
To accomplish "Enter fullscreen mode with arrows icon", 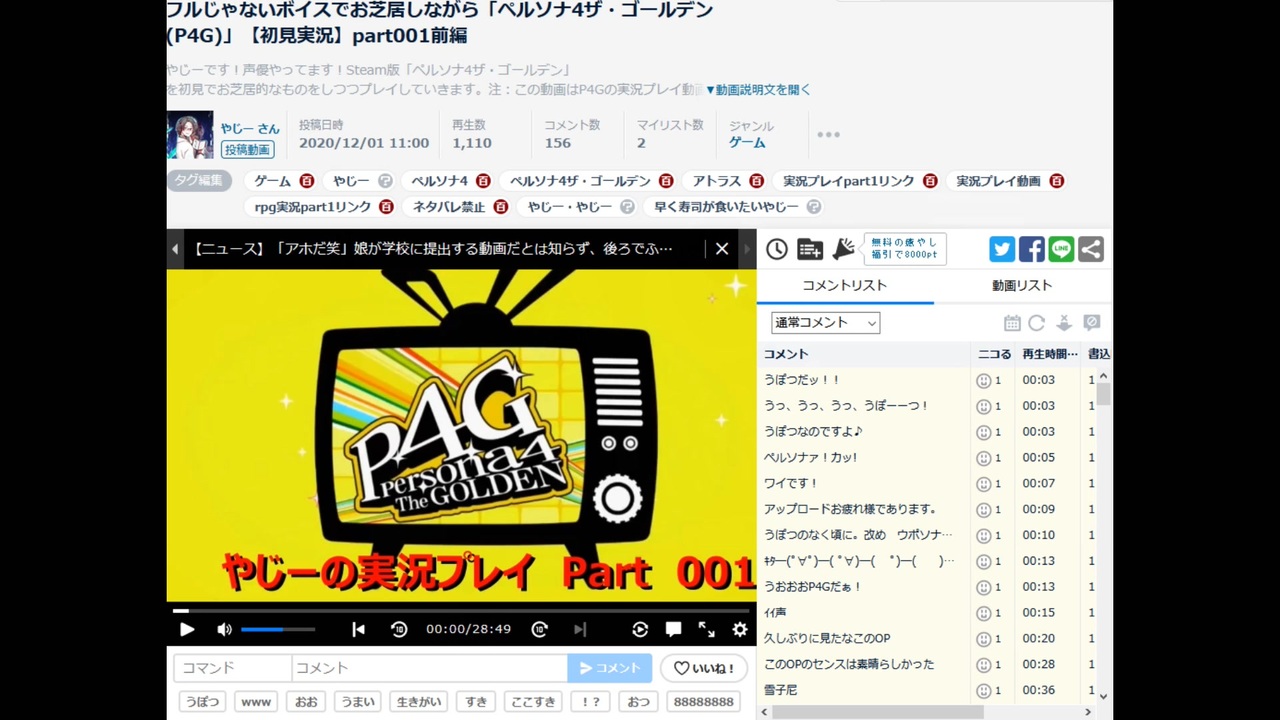I will click(707, 629).
